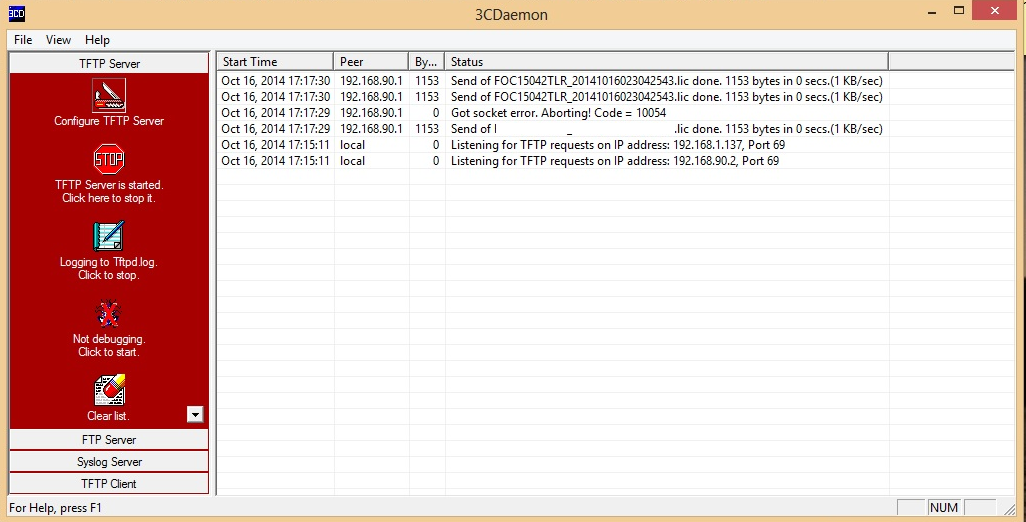The image size is (1026, 522).
Task: Switch to the FTP Server panel
Action: click(109, 440)
